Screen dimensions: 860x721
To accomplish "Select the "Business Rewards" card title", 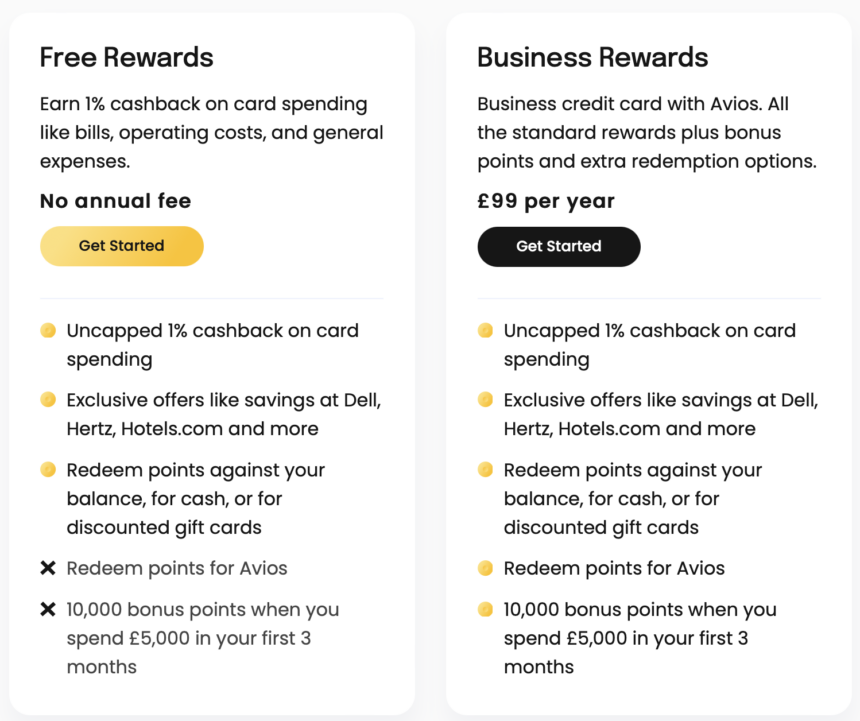I will coord(592,57).
